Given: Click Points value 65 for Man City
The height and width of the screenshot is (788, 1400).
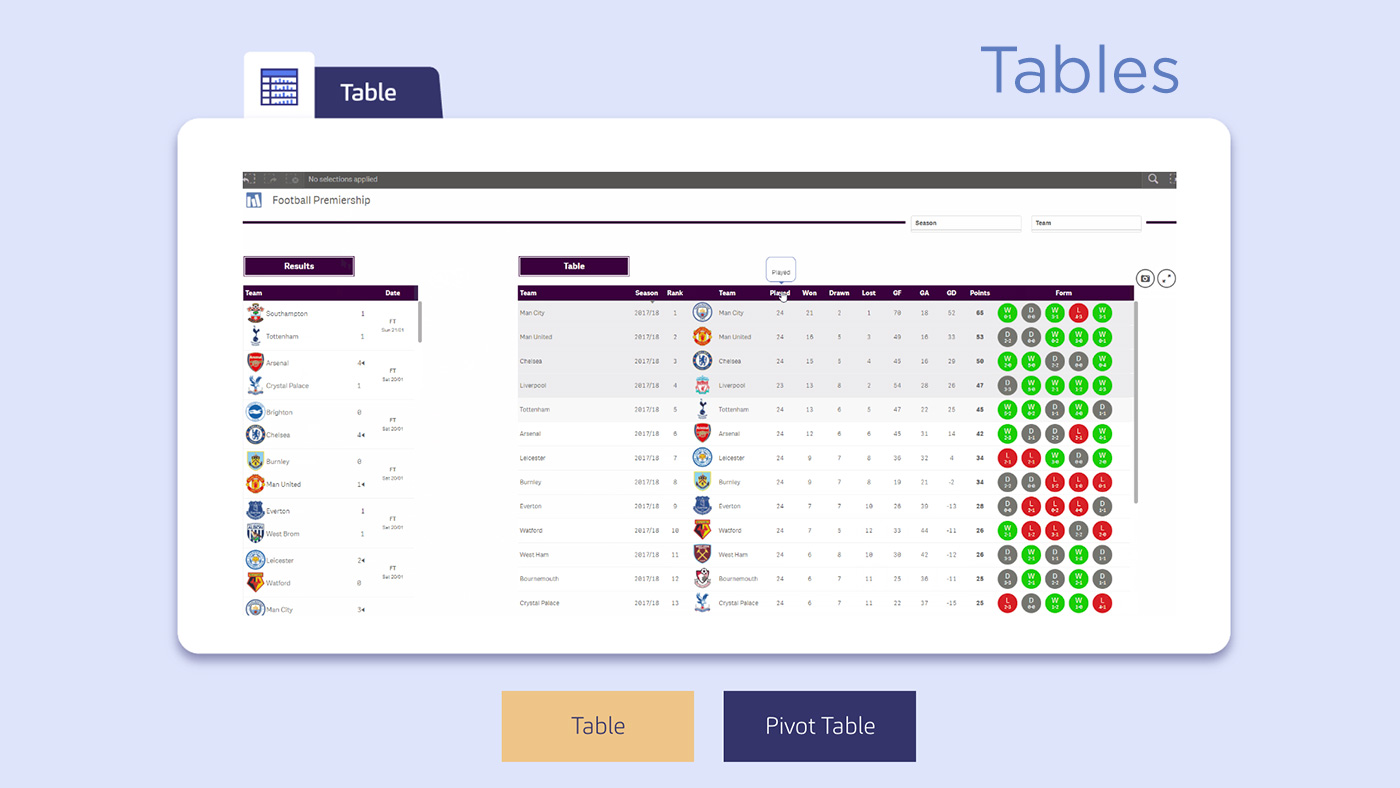Looking at the screenshot, I should click(980, 313).
